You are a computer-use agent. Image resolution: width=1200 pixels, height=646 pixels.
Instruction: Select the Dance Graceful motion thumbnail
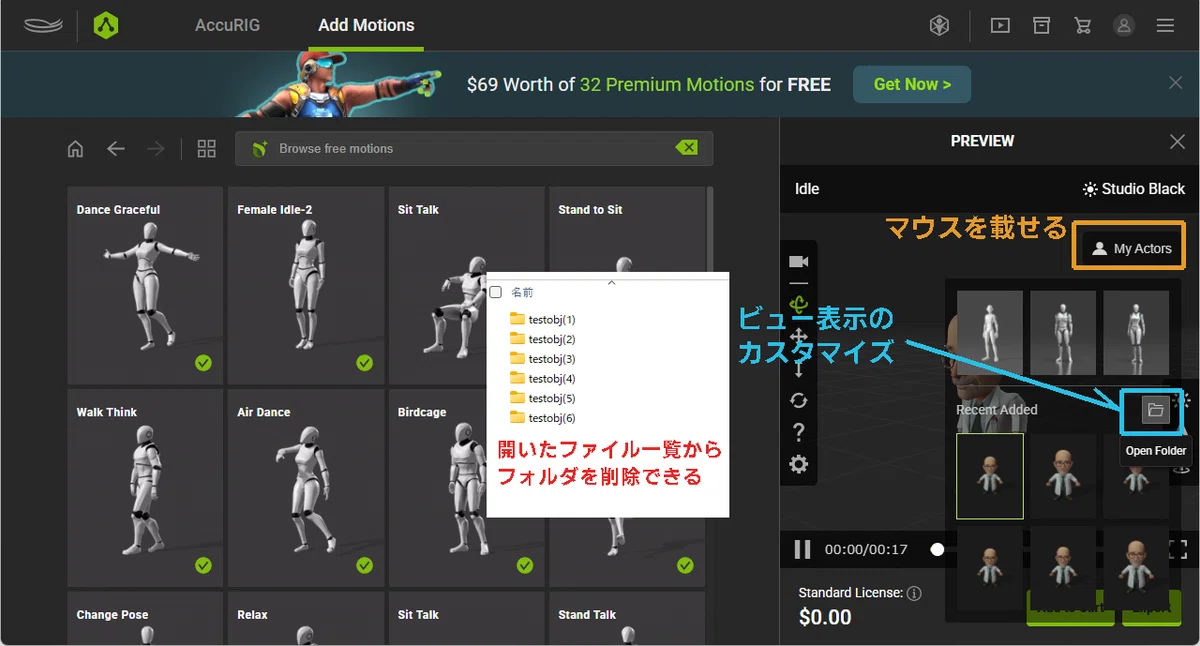145,285
